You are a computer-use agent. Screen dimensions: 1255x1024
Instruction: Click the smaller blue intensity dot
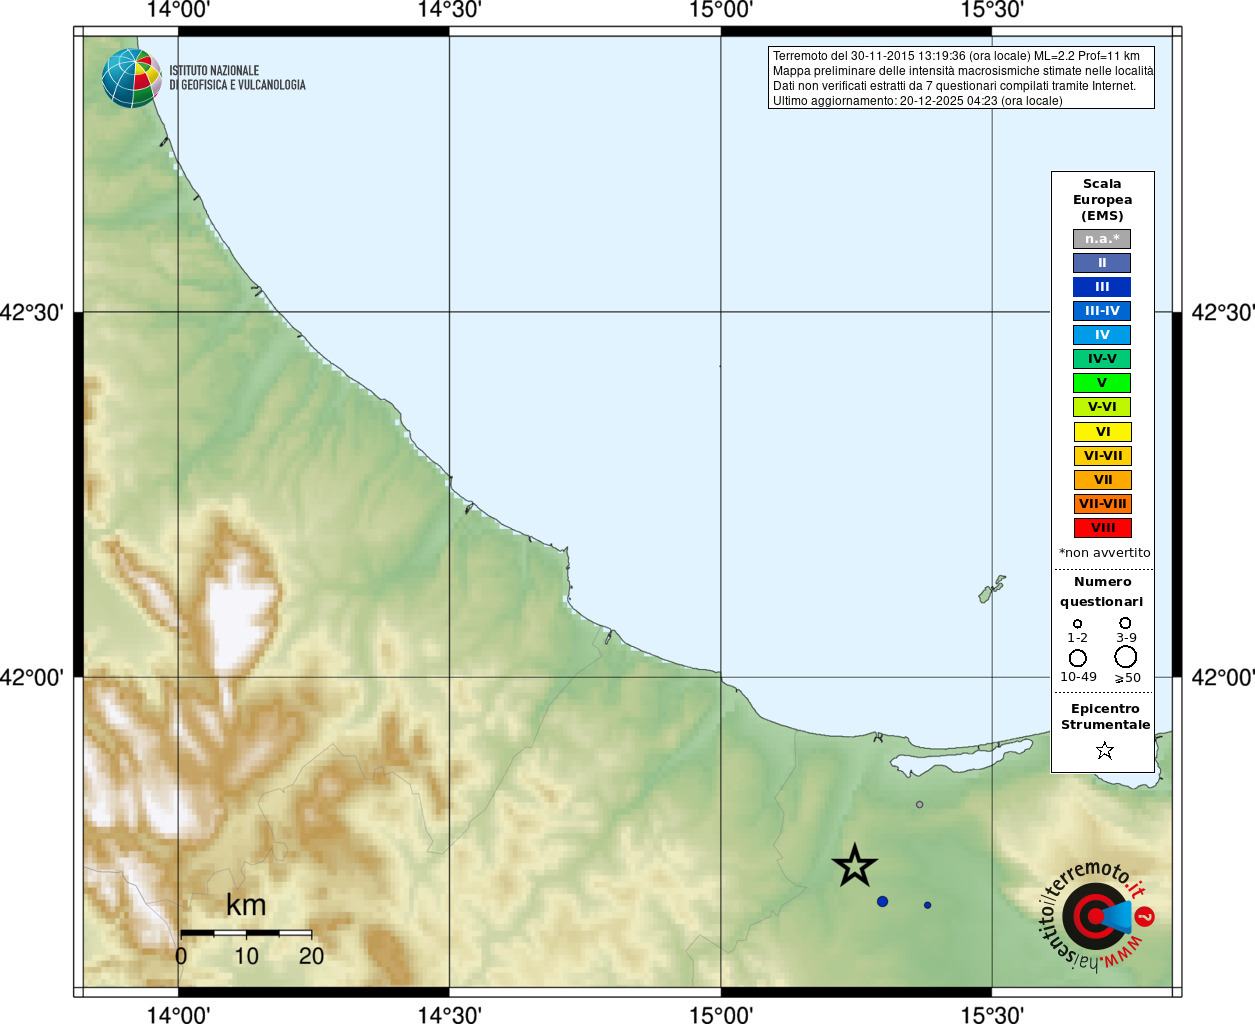(x=927, y=905)
